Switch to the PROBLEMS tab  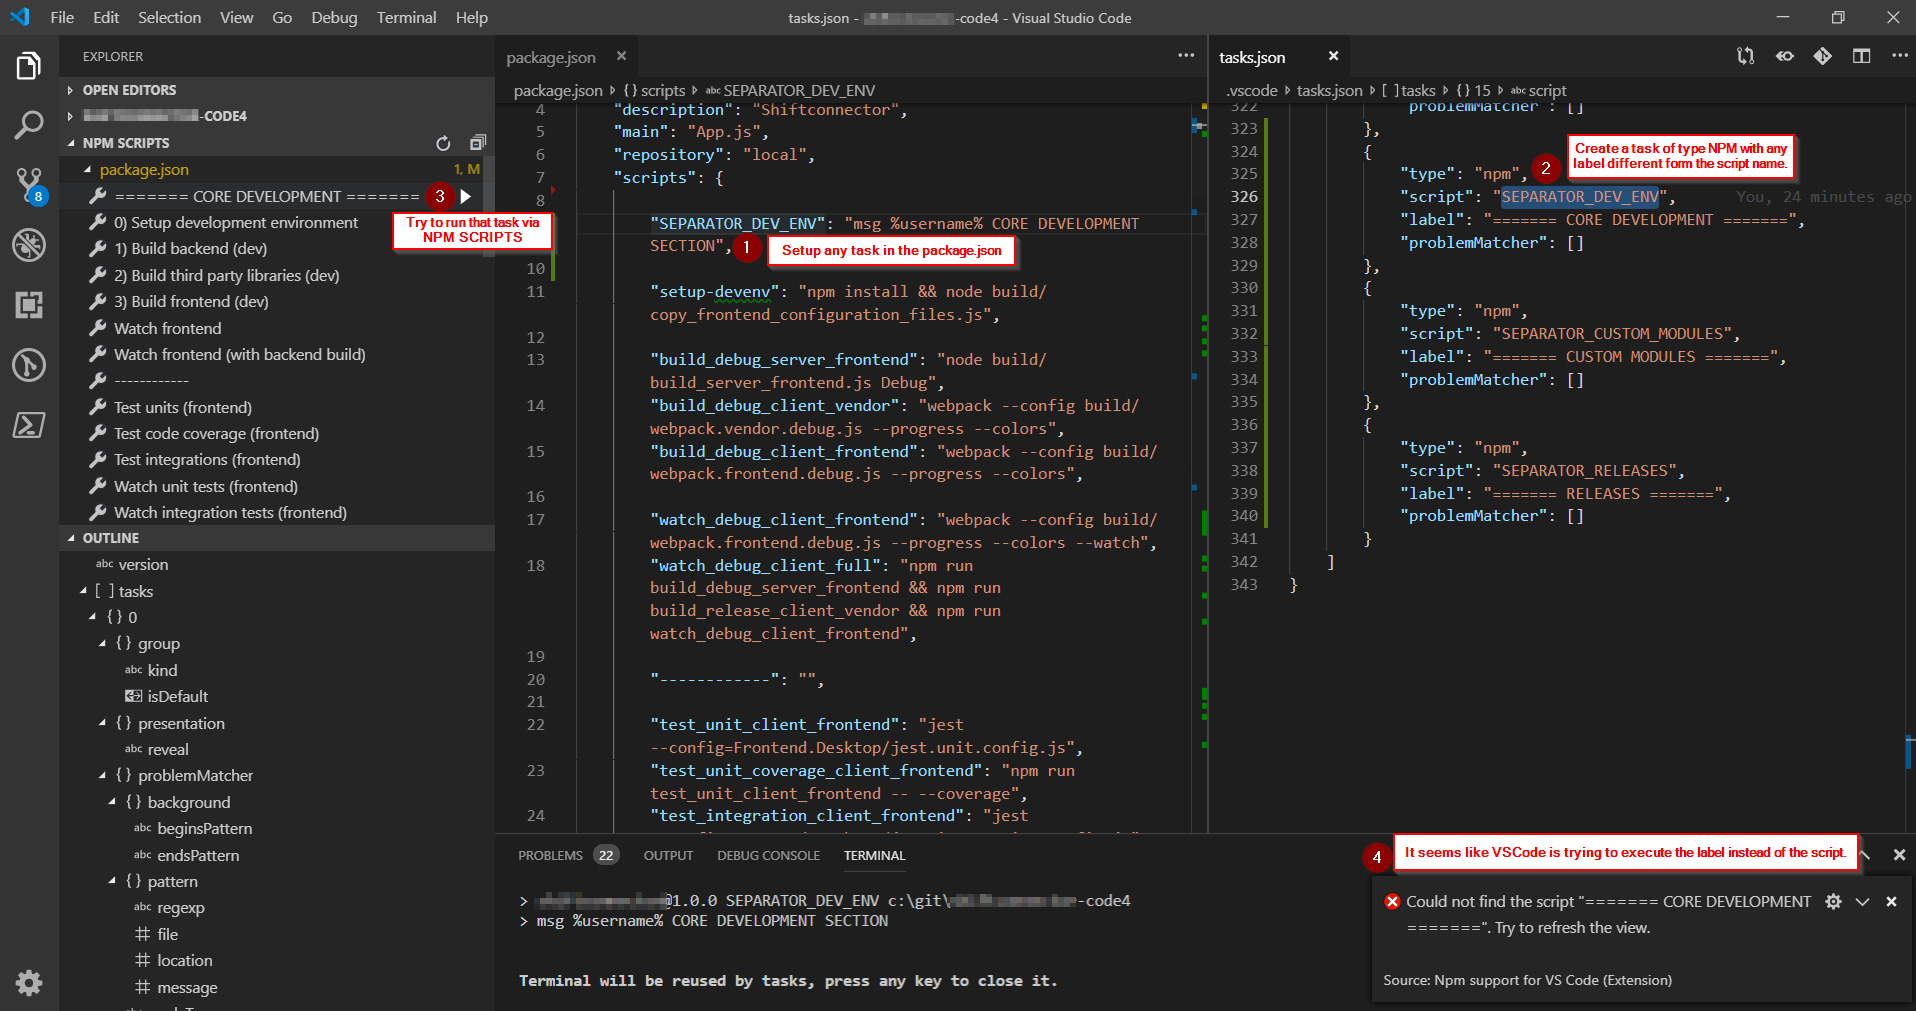point(549,855)
